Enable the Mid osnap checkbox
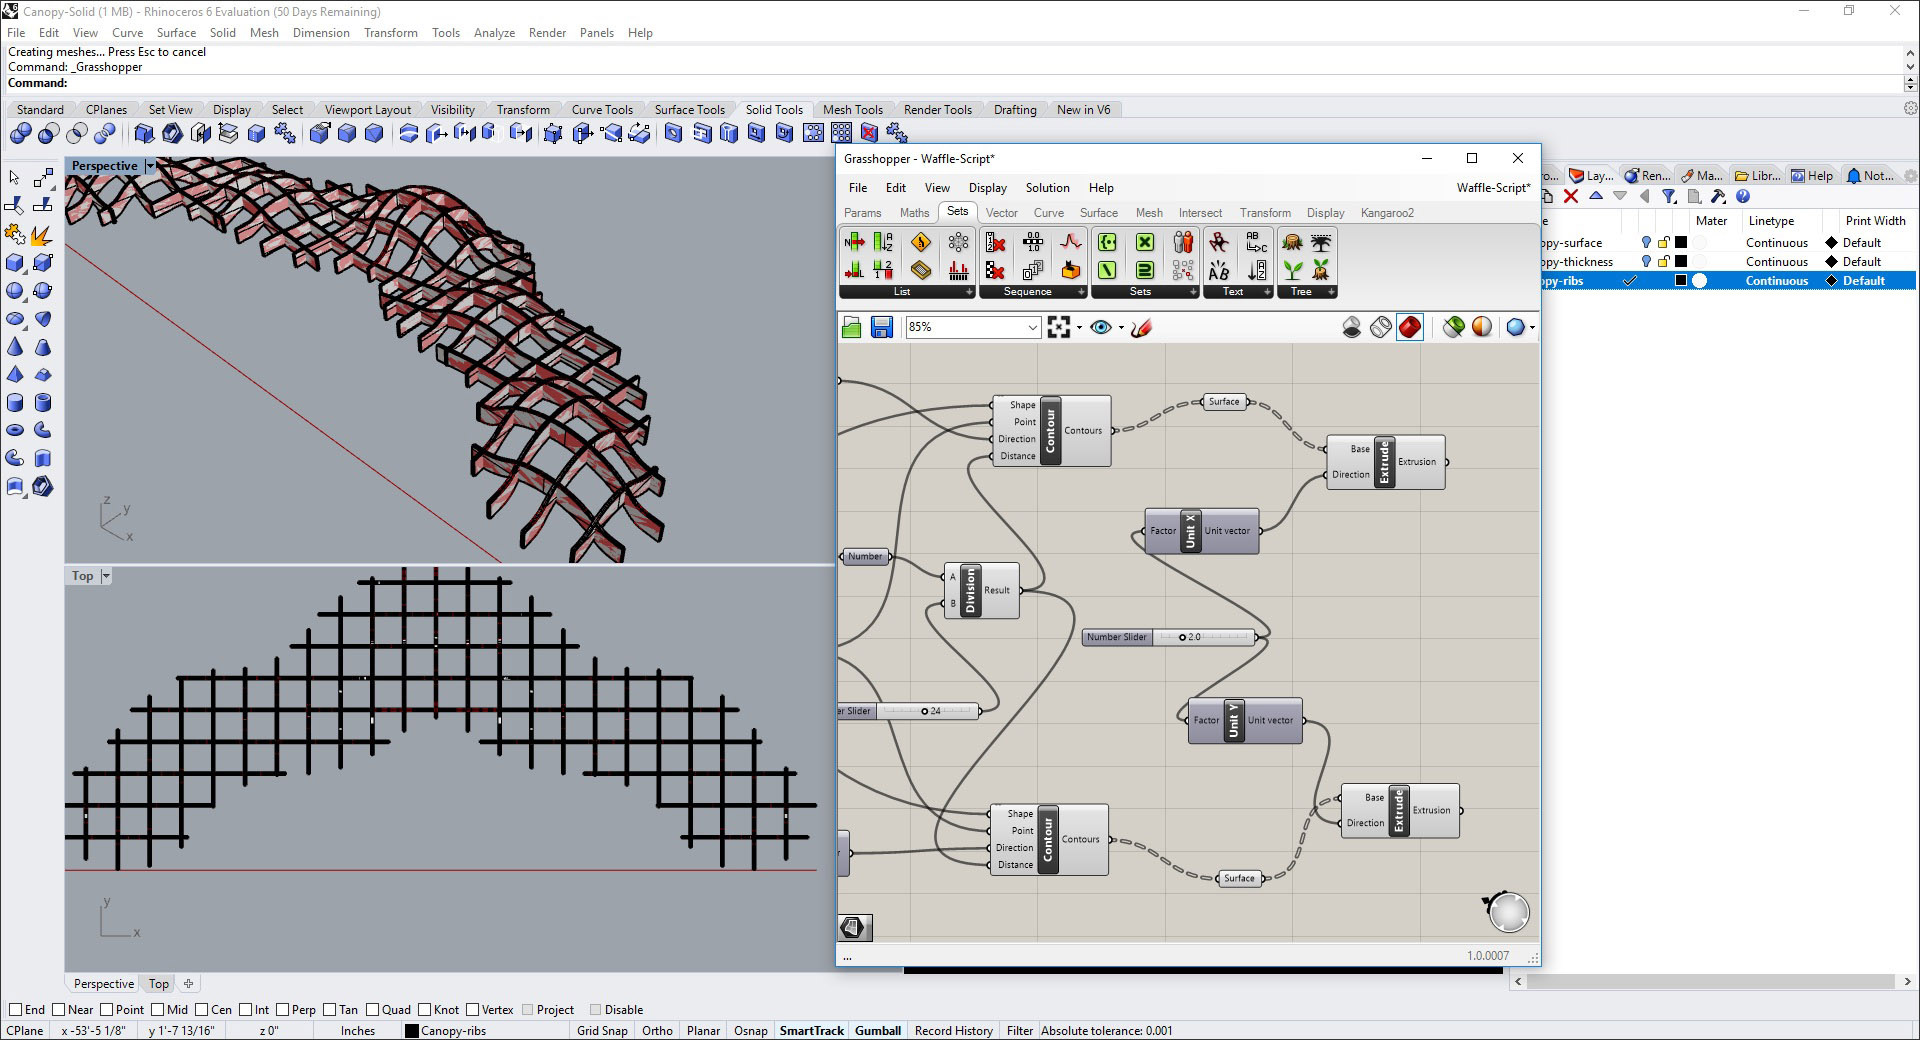This screenshot has height=1040, width=1920. (159, 1010)
